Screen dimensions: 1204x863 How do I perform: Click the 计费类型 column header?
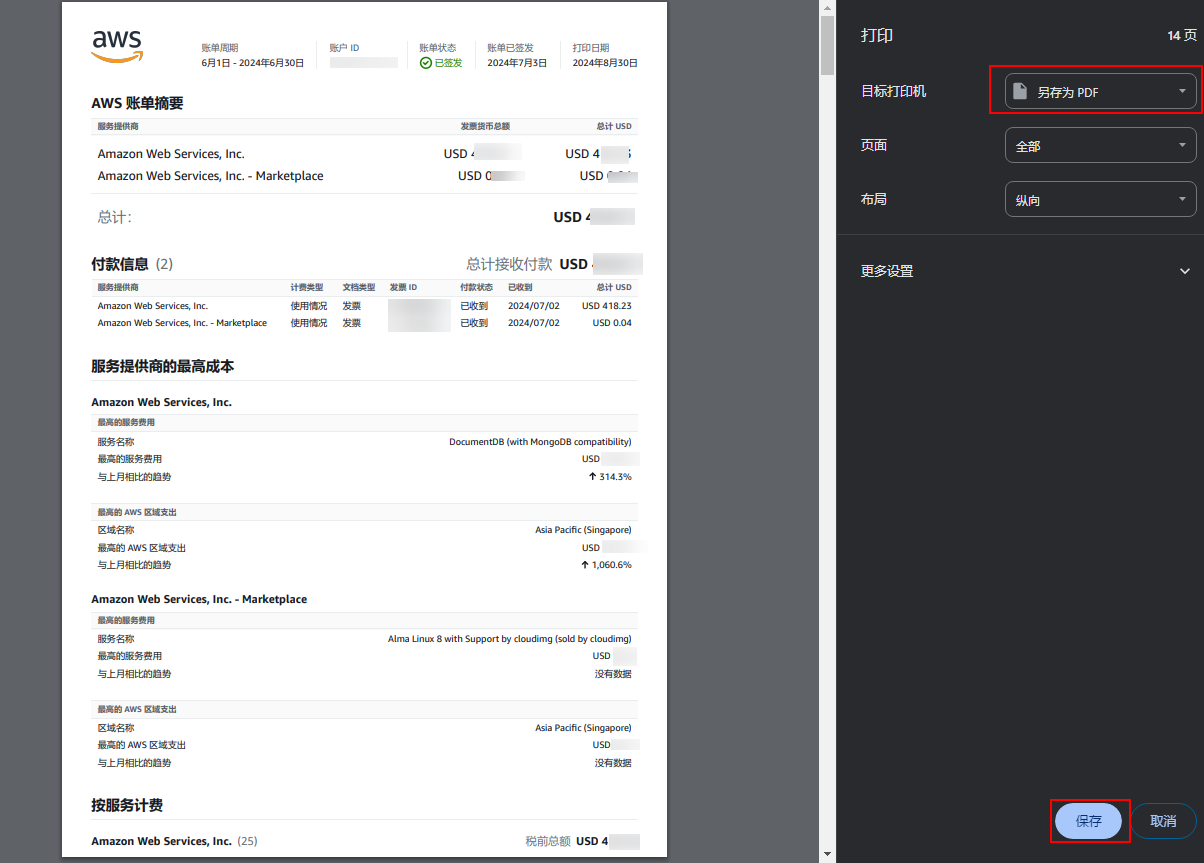click(307, 288)
